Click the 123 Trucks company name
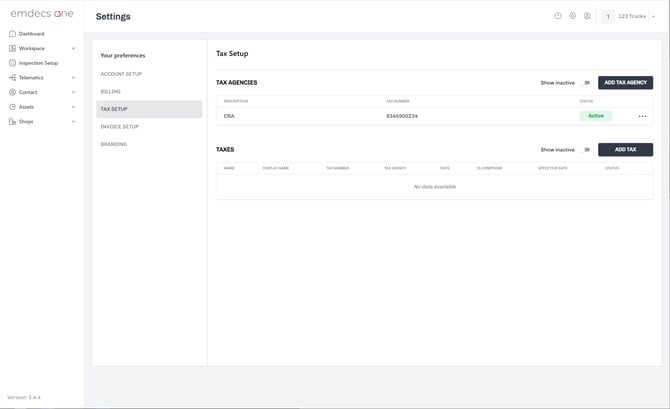The height and width of the screenshot is (409, 670). point(632,16)
